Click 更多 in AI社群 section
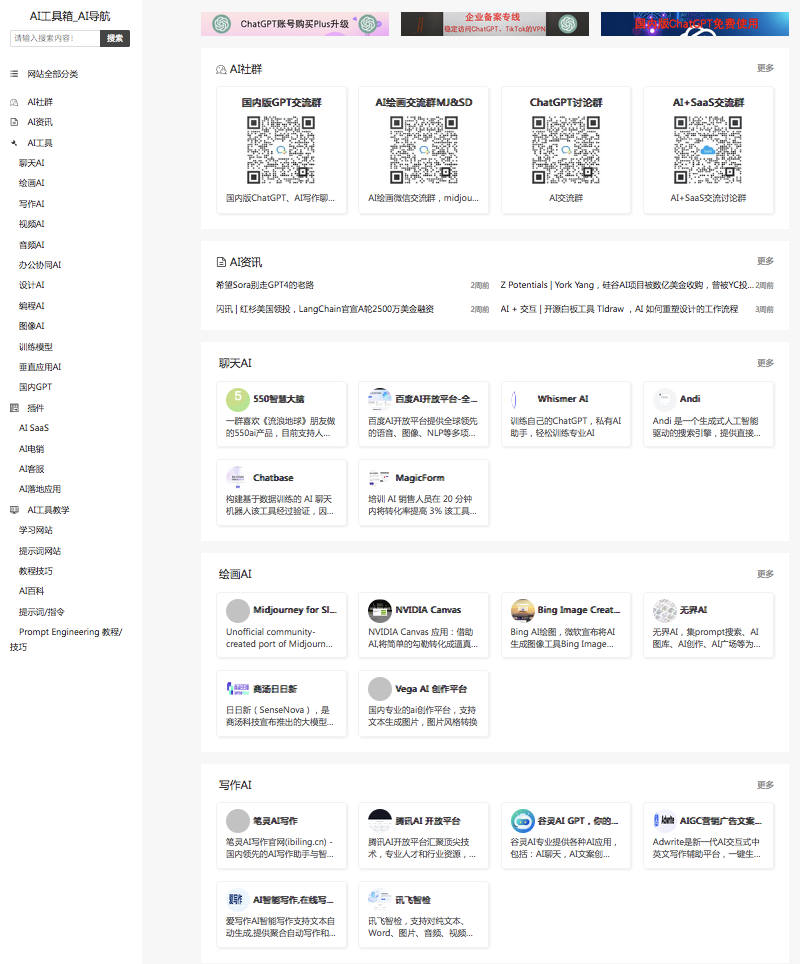The width and height of the screenshot is (800, 964). click(765, 68)
